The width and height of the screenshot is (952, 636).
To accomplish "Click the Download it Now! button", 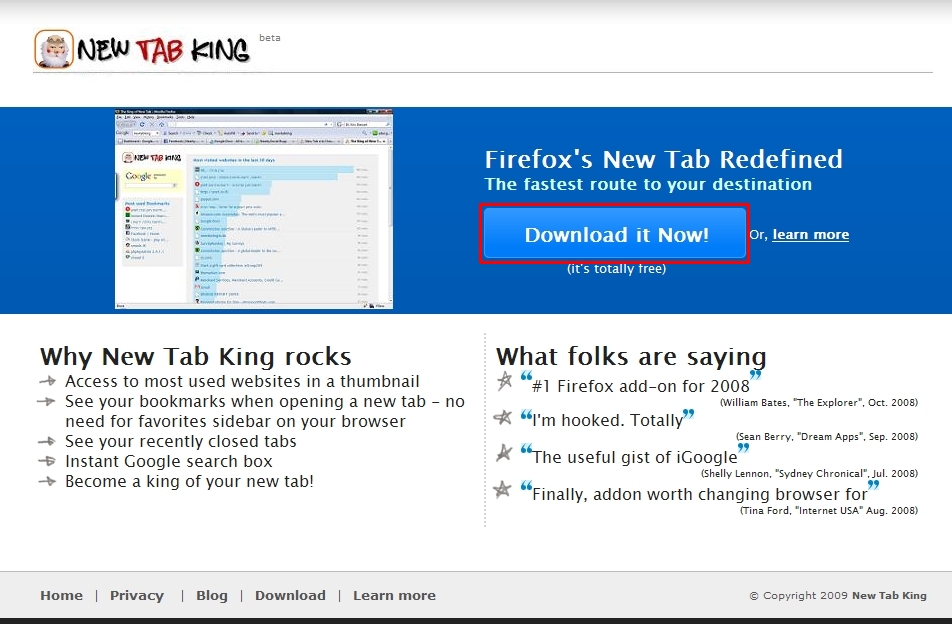I will pos(615,234).
